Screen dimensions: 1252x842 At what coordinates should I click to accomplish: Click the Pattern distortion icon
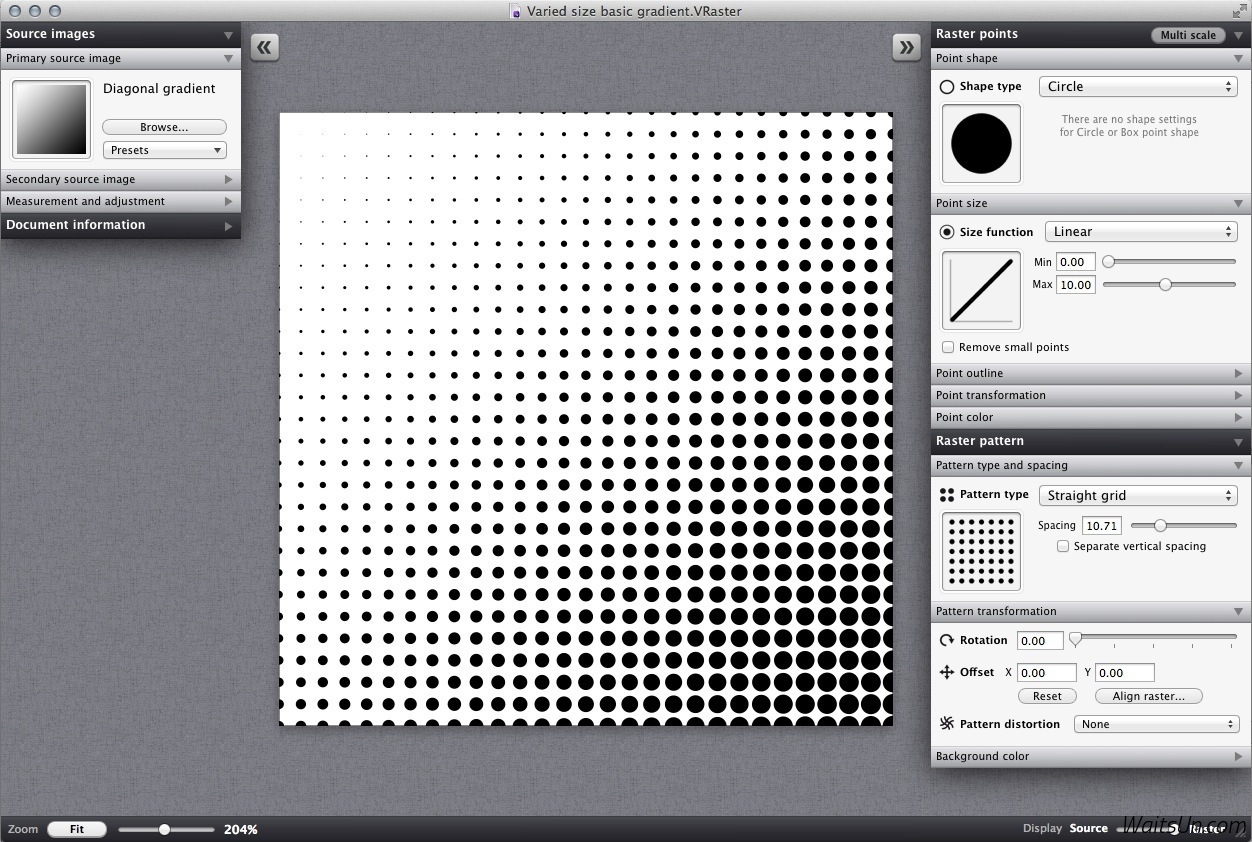[x=946, y=724]
